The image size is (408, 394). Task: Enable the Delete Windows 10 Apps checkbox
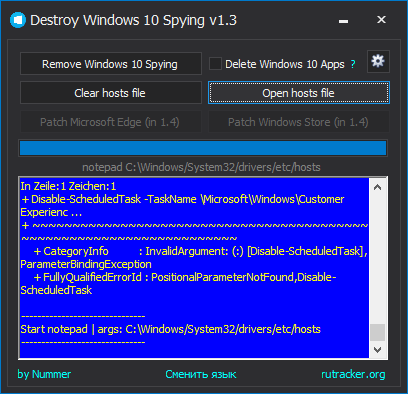(215, 64)
